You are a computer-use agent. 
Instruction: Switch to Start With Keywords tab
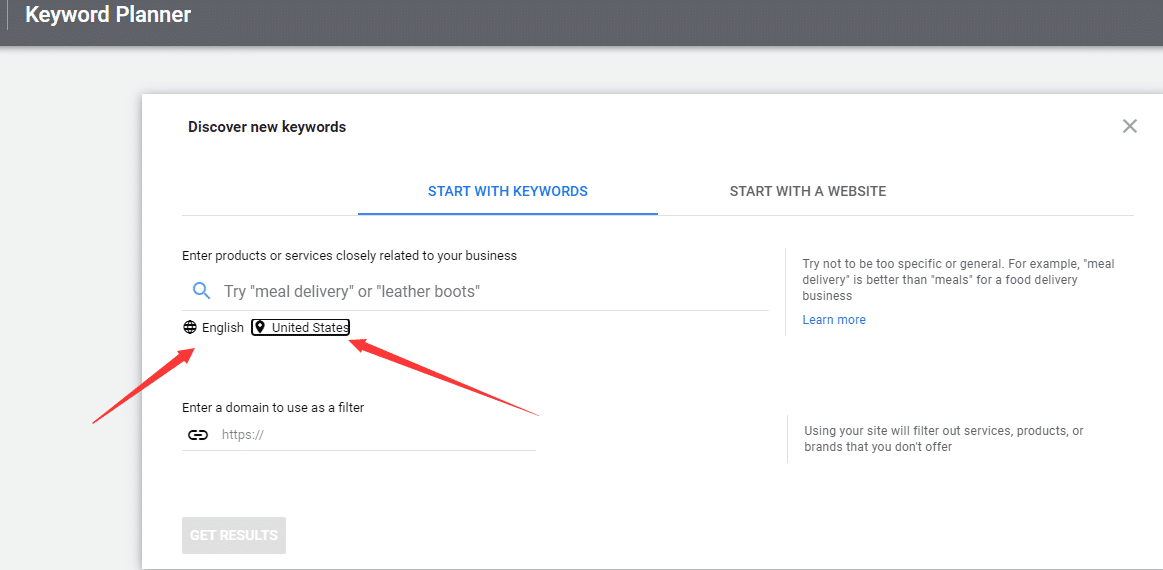507,191
